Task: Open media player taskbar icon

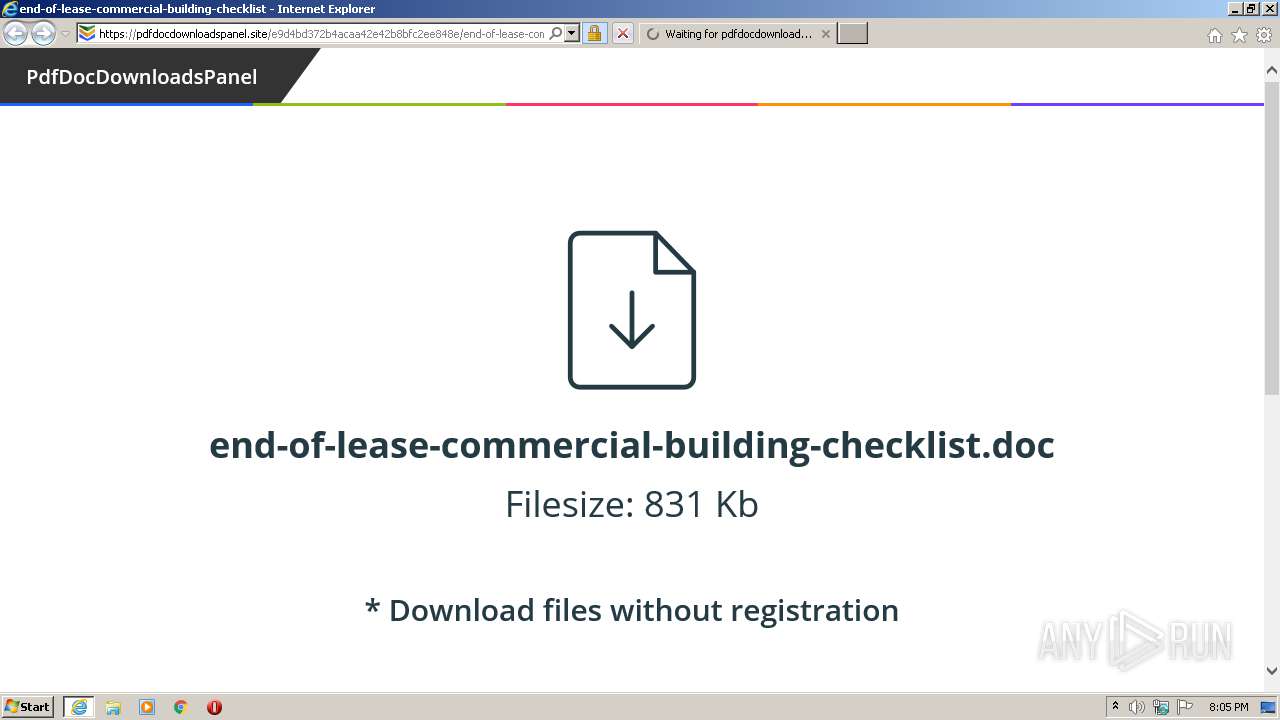Action: (x=147, y=707)
